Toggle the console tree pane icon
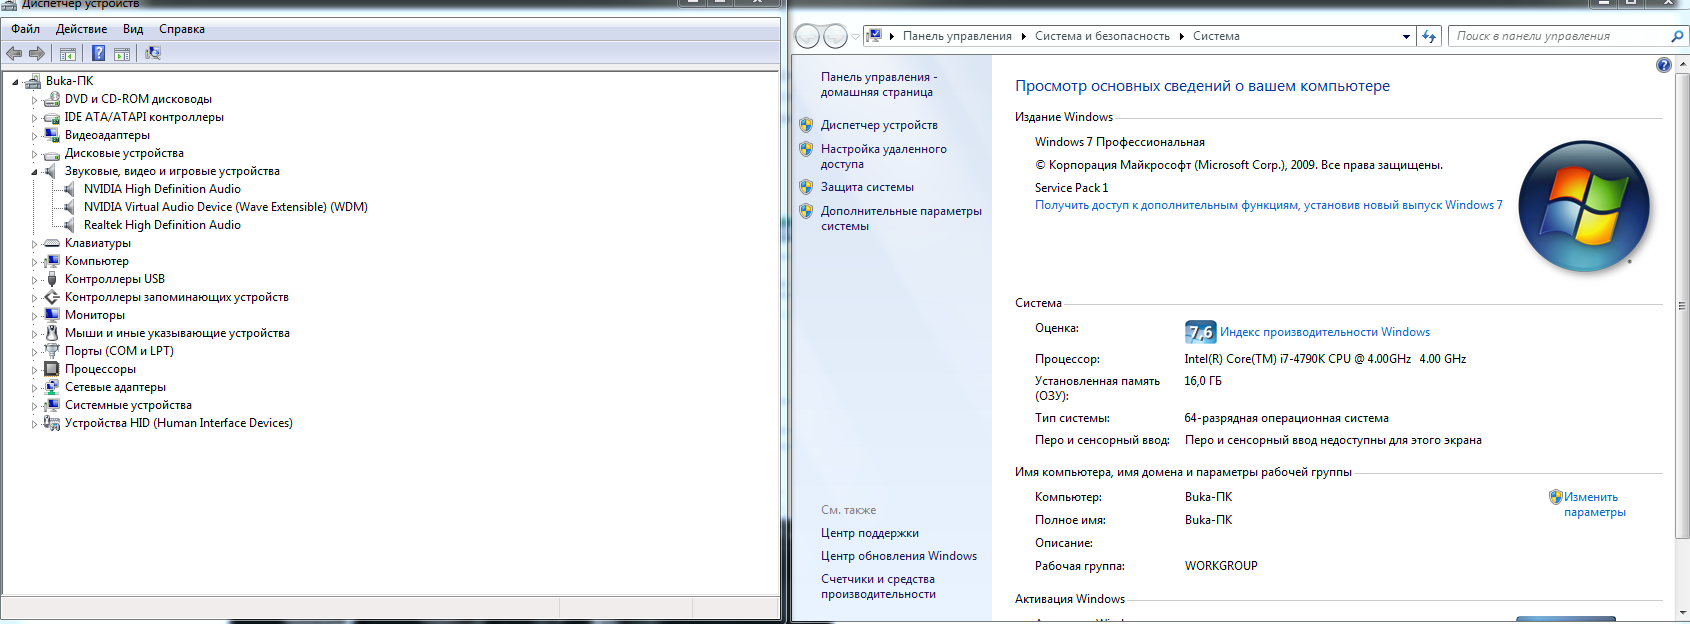1690x624 pixels. coord(68,54)
